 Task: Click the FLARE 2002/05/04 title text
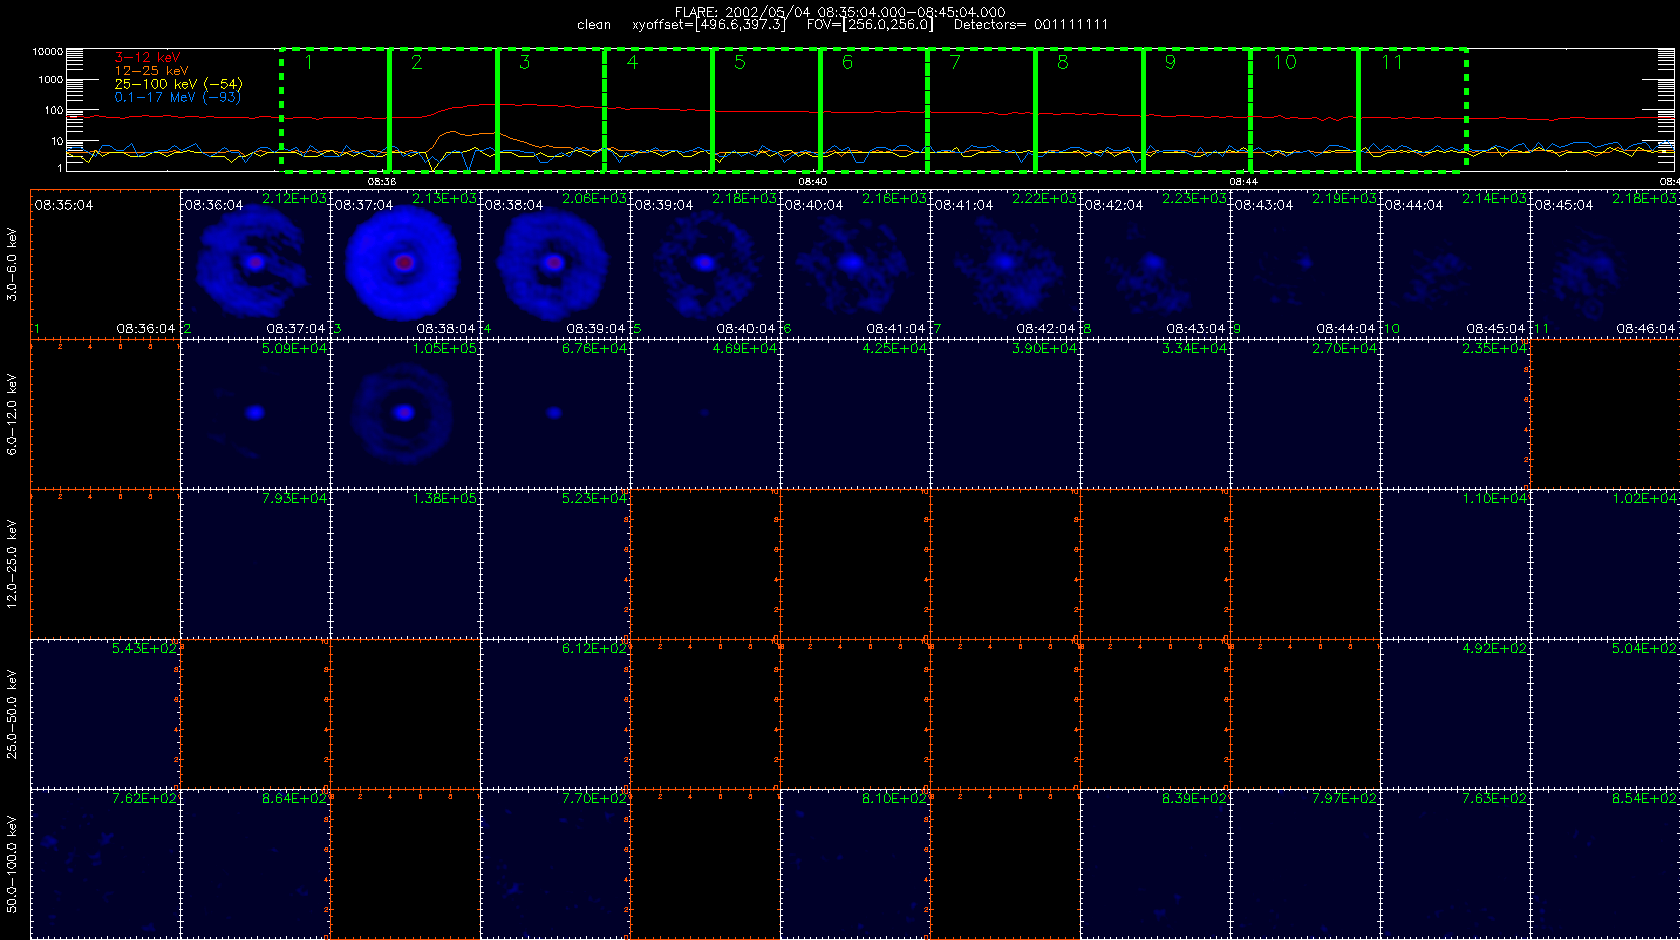(840, 12)
